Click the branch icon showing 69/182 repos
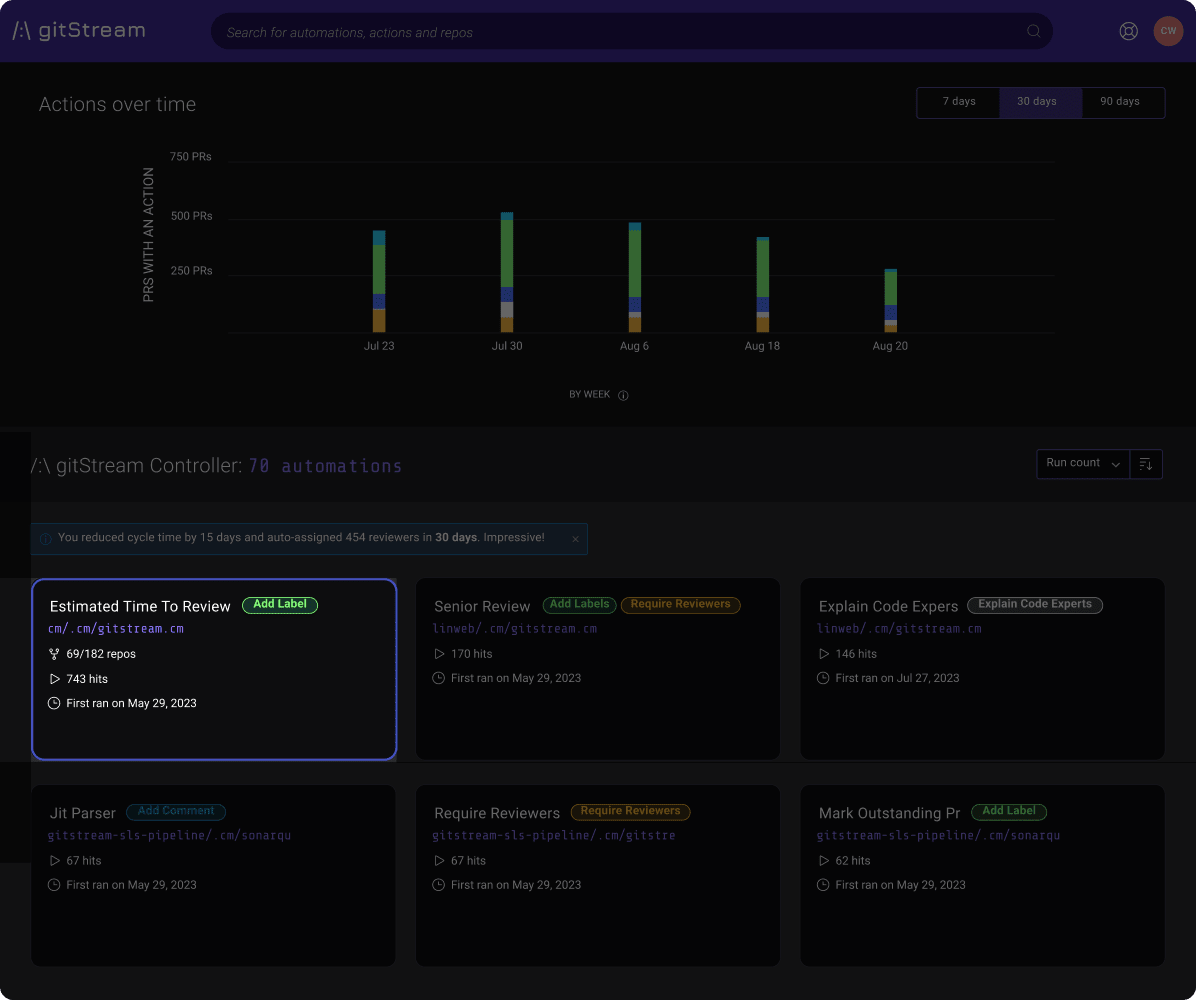The height and width of the screenshot is (1000, 1197). tap(52, 653)
